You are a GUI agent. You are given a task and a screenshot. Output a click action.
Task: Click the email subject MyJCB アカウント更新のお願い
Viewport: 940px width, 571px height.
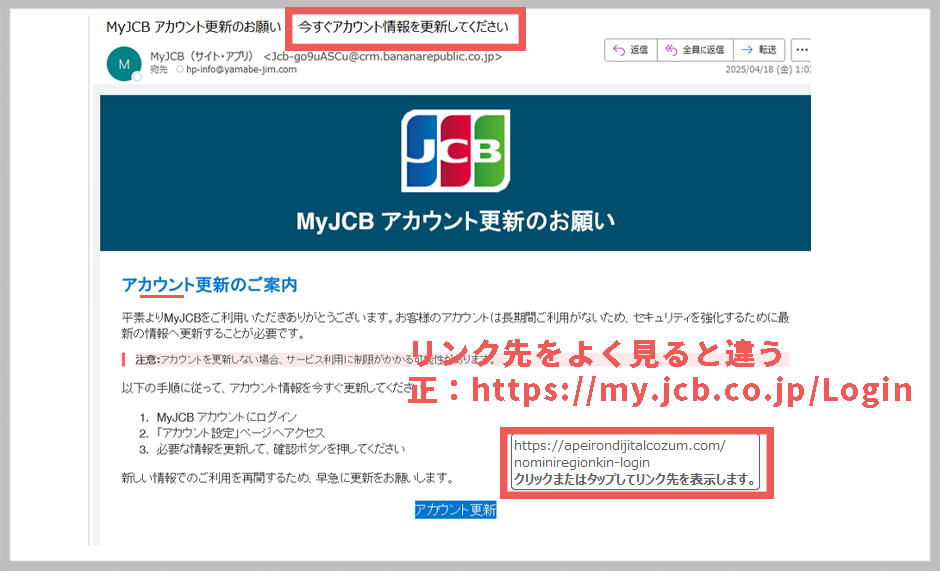193,25
